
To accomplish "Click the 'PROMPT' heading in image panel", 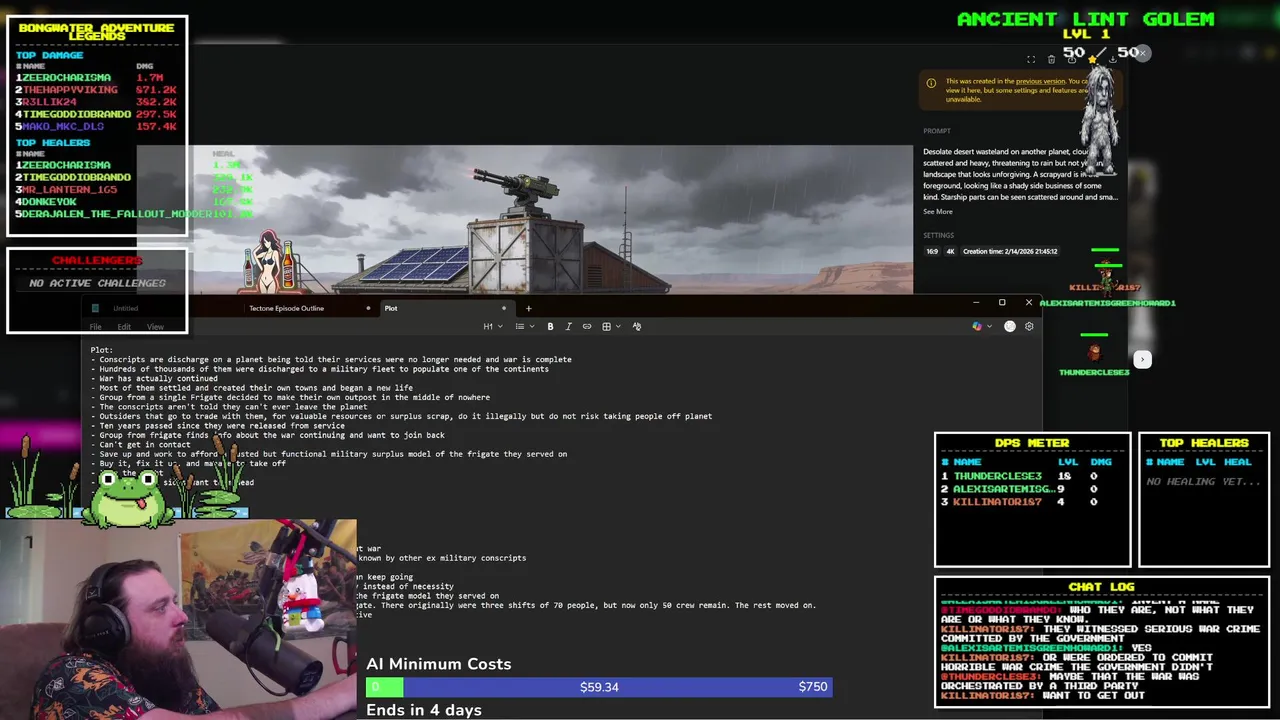I will click(x=937, y=131).
